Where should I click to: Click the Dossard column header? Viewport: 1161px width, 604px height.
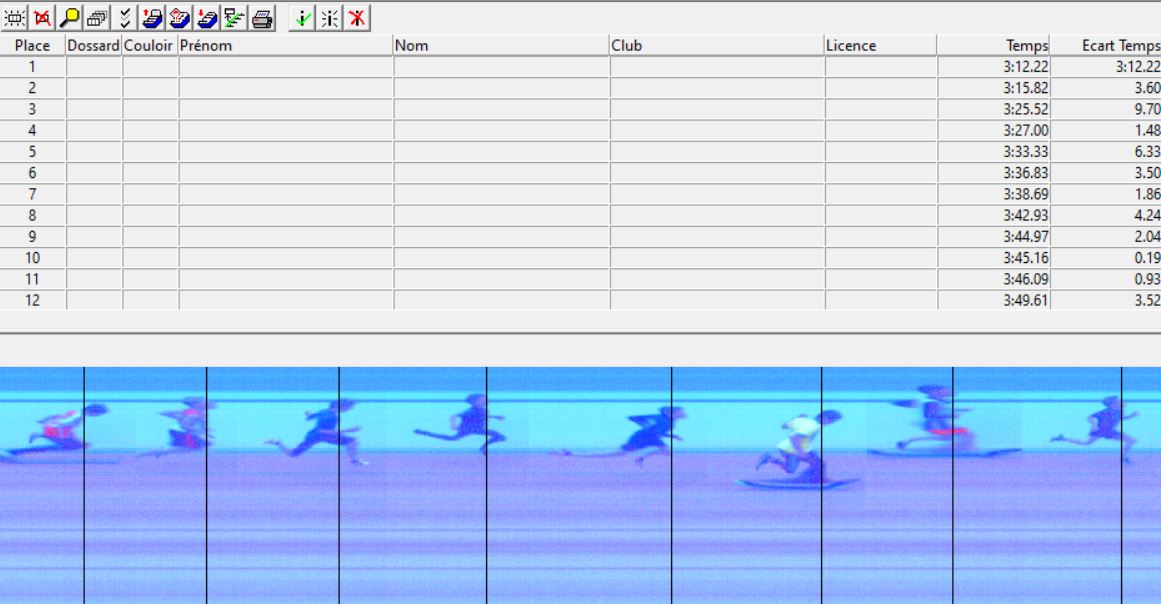(94, 45)
